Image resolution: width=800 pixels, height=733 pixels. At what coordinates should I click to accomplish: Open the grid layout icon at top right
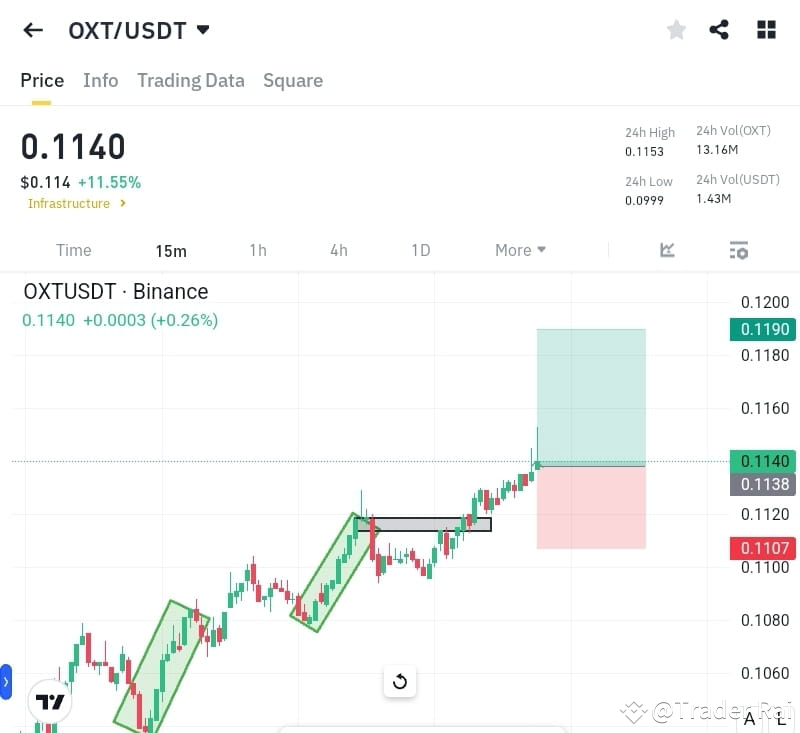coord(766,30)
